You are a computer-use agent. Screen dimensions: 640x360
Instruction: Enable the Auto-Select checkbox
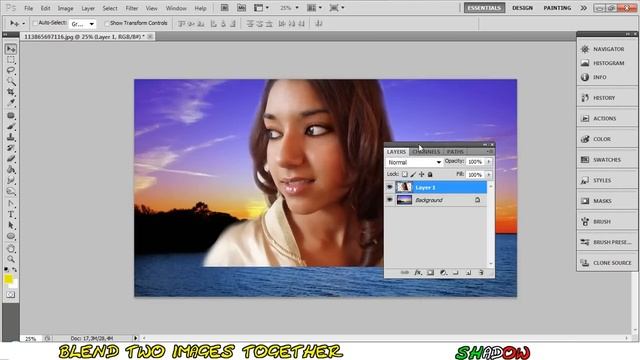pyautogui.click(x=35, y=23)
